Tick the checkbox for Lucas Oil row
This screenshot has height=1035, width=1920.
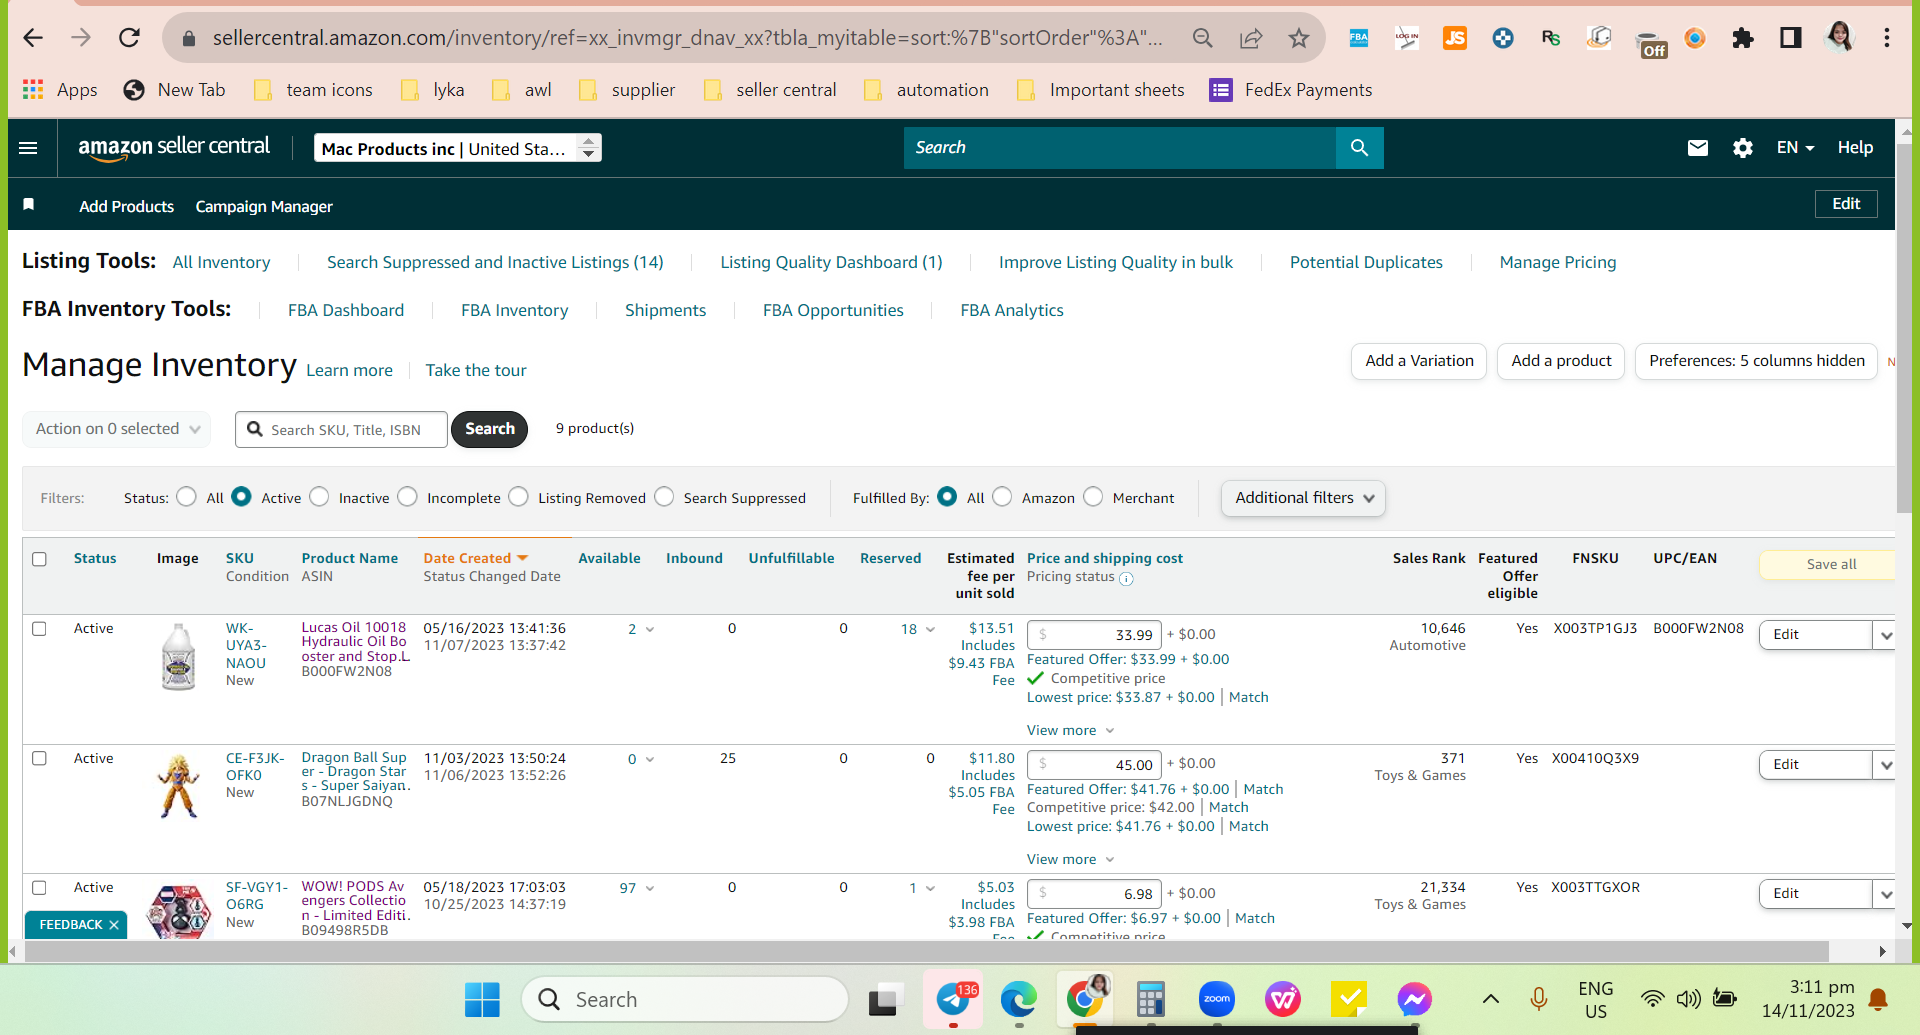(39, 629)
